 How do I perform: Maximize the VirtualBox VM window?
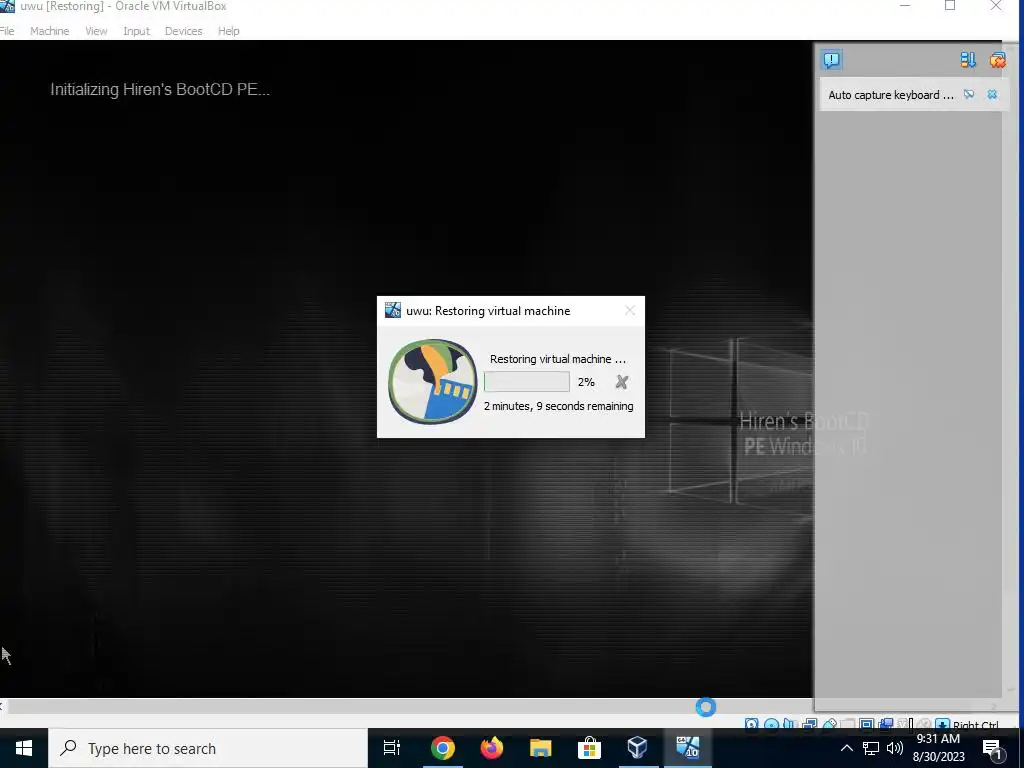(950, 6)
